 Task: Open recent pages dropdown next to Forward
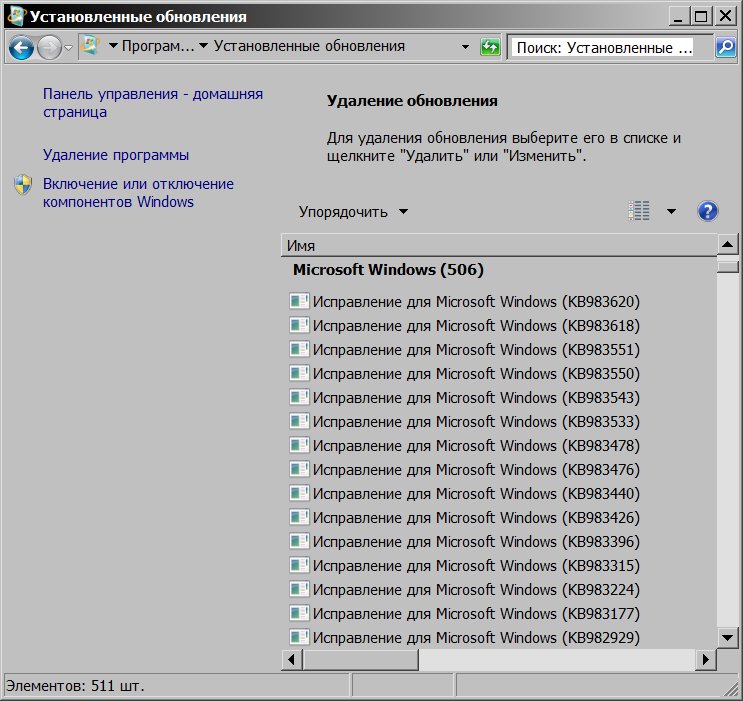click(68, 47)
